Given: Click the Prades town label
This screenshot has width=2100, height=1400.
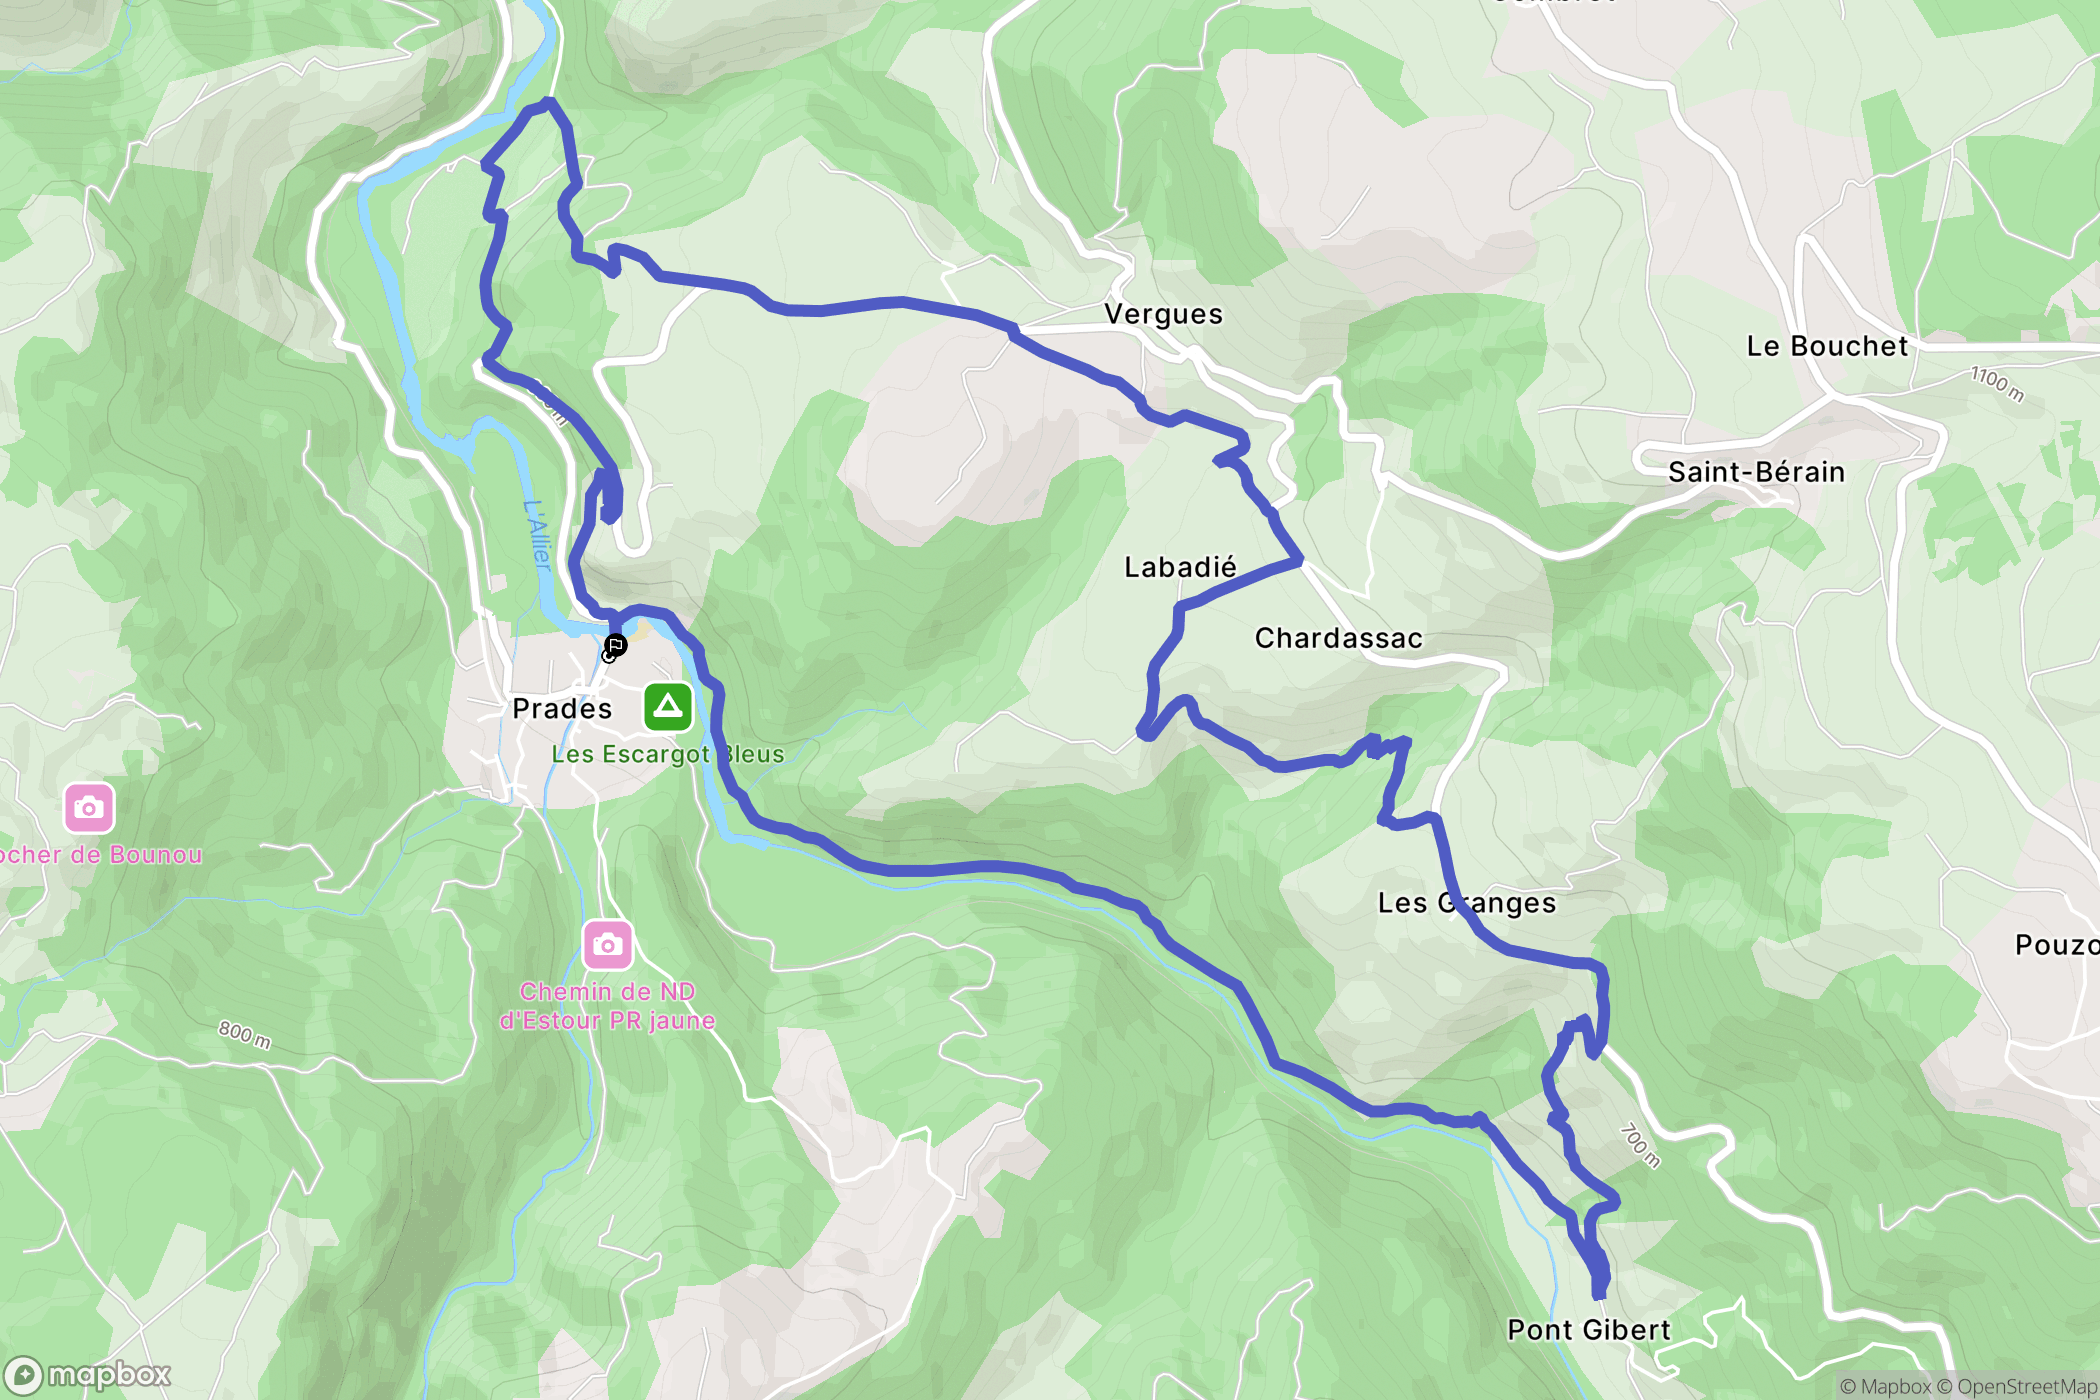Looking at the screenshot, I should click(562, 709).
